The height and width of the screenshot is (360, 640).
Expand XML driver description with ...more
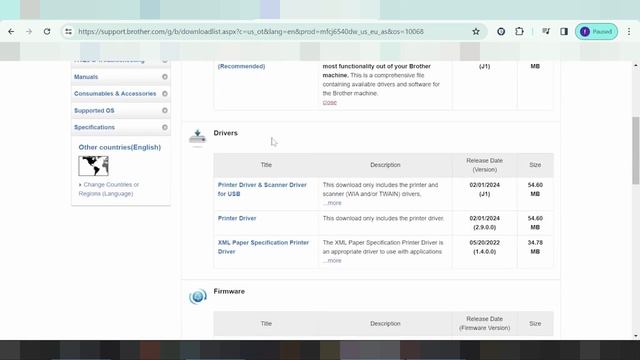click(x=332, y=260)
